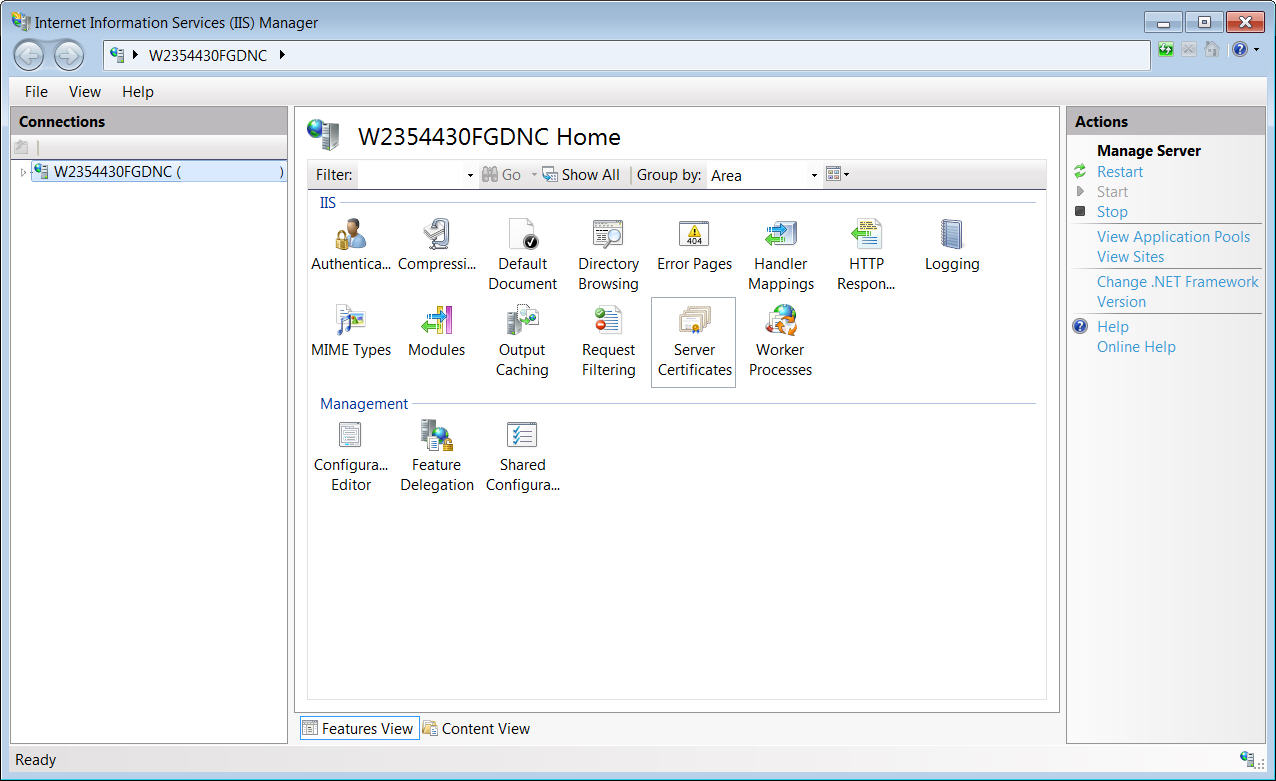
Task: Expand the W2354430FGDNC server node
Action: 24,172
